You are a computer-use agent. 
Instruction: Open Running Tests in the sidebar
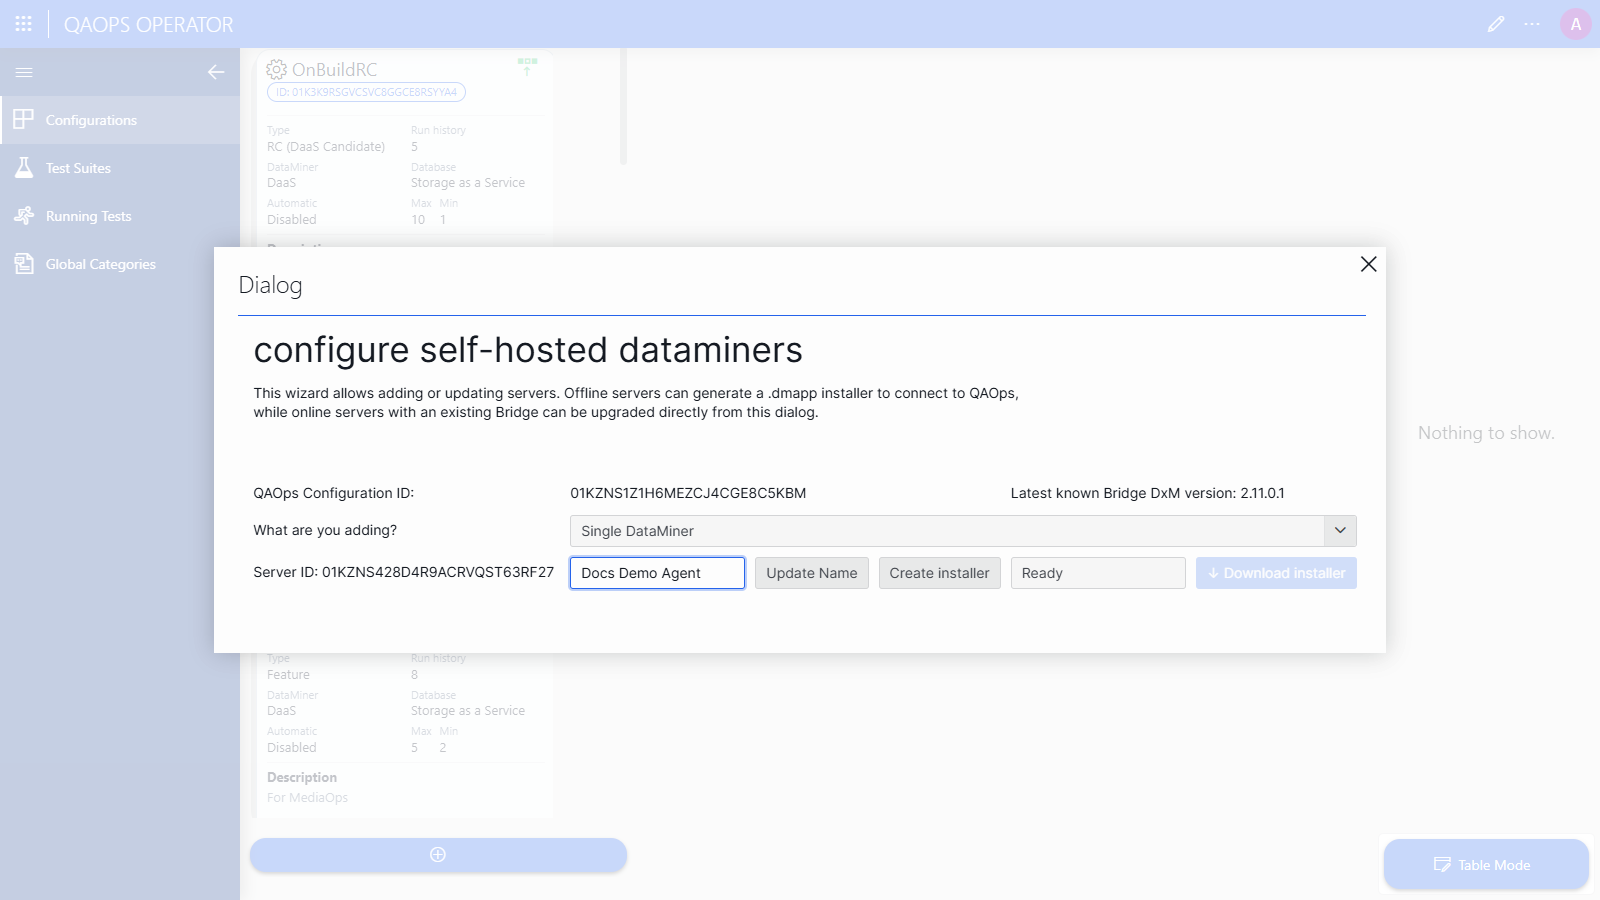(x=120, y=216)
